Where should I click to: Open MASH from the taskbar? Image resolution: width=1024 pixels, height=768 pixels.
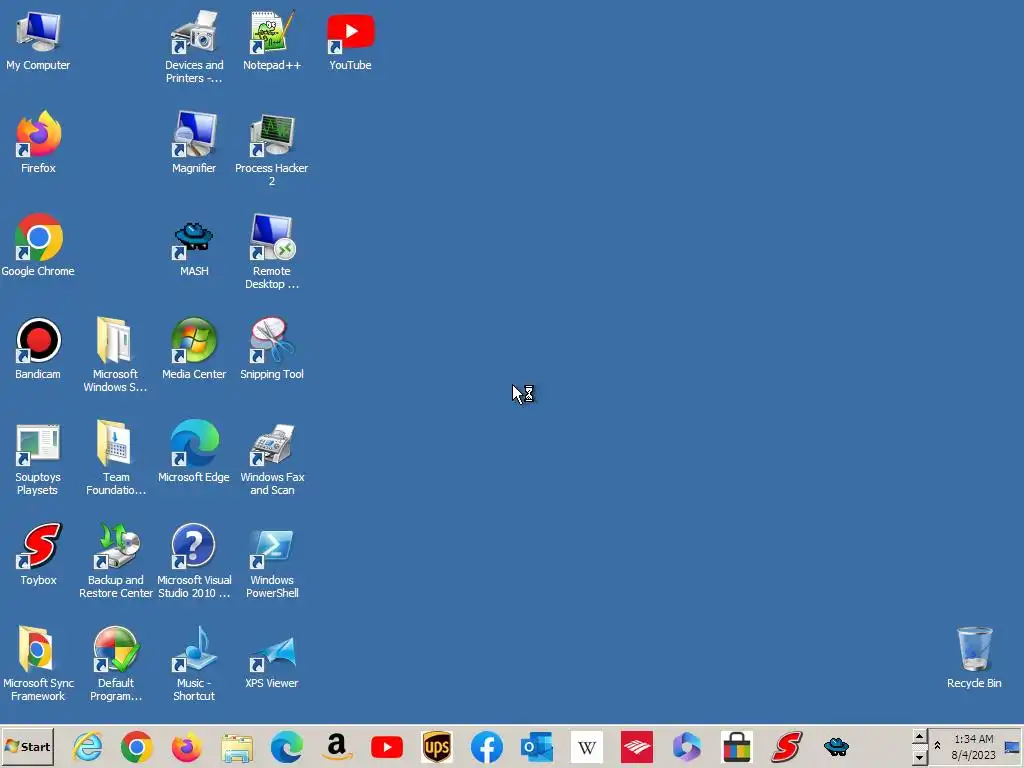click(837, 746)
